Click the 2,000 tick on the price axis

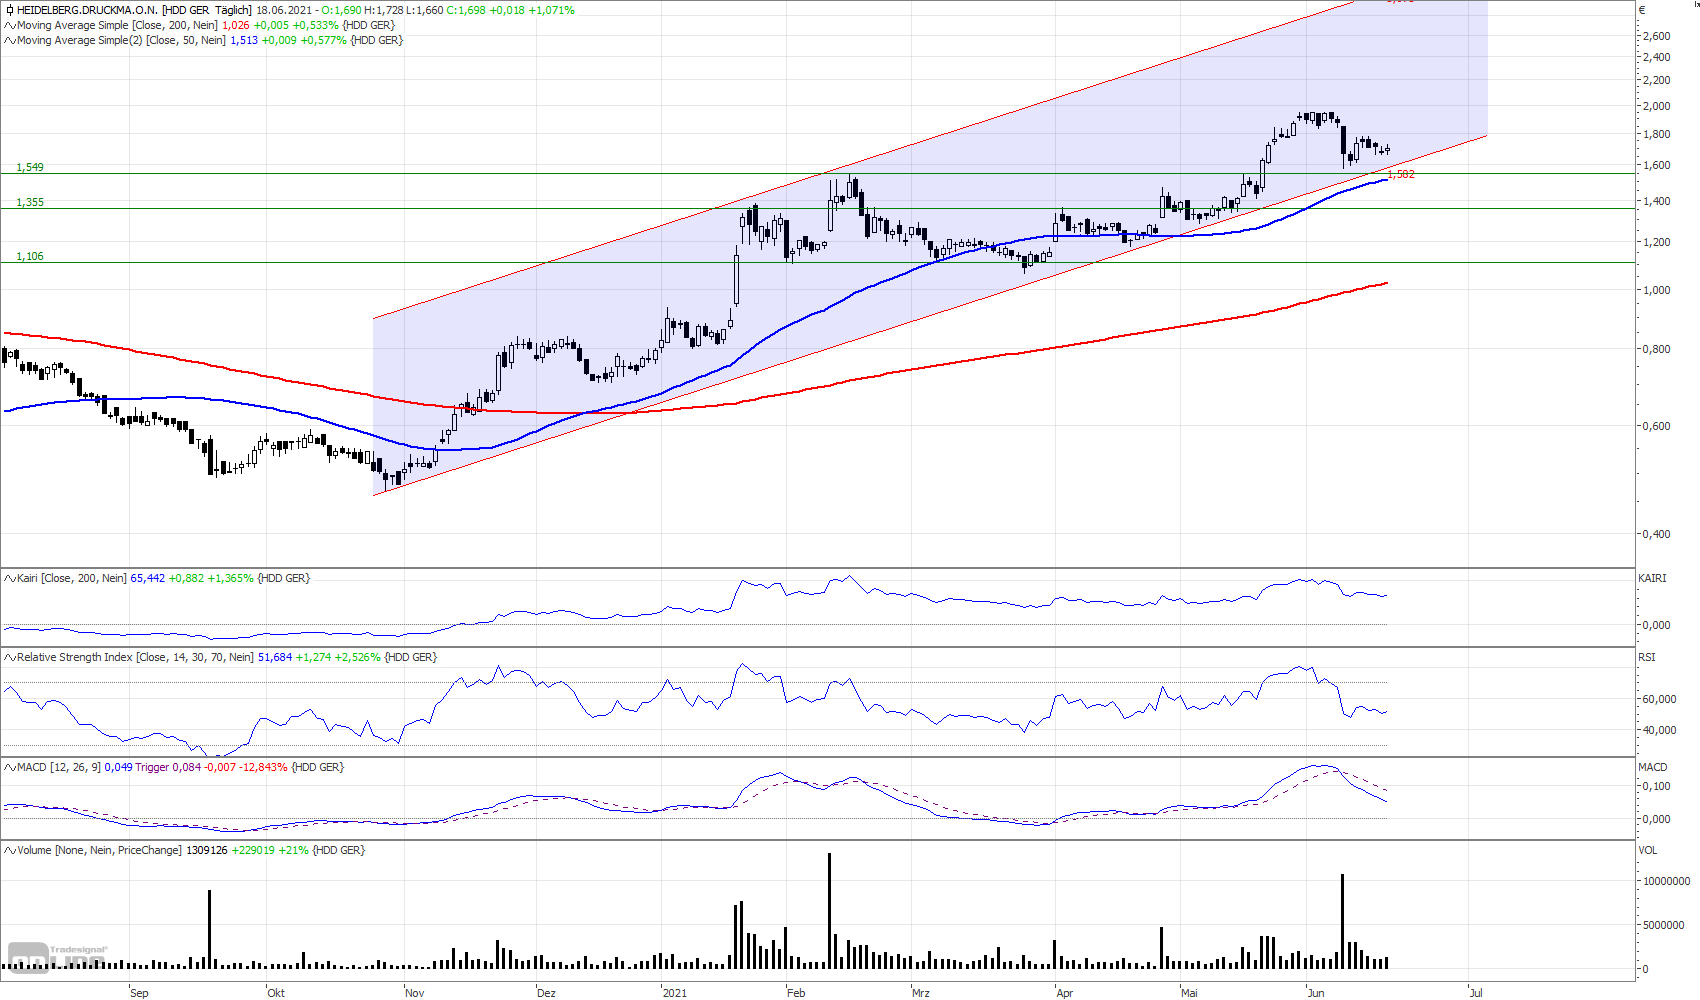1657,106
